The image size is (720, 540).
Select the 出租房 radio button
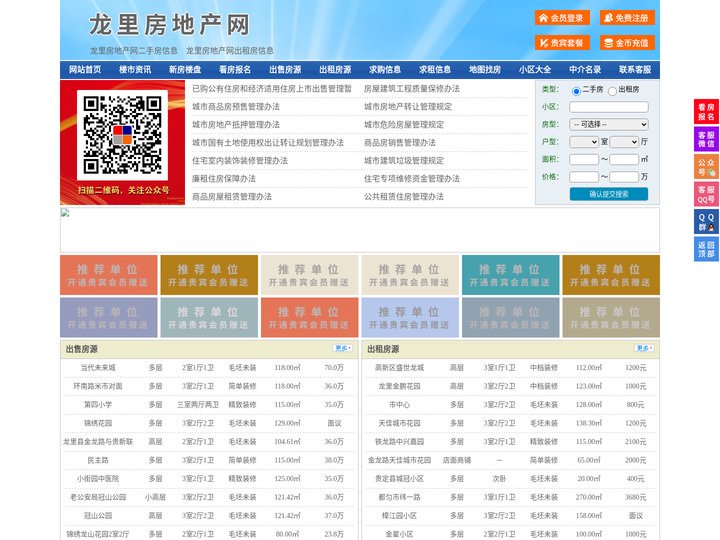point(612,91)
